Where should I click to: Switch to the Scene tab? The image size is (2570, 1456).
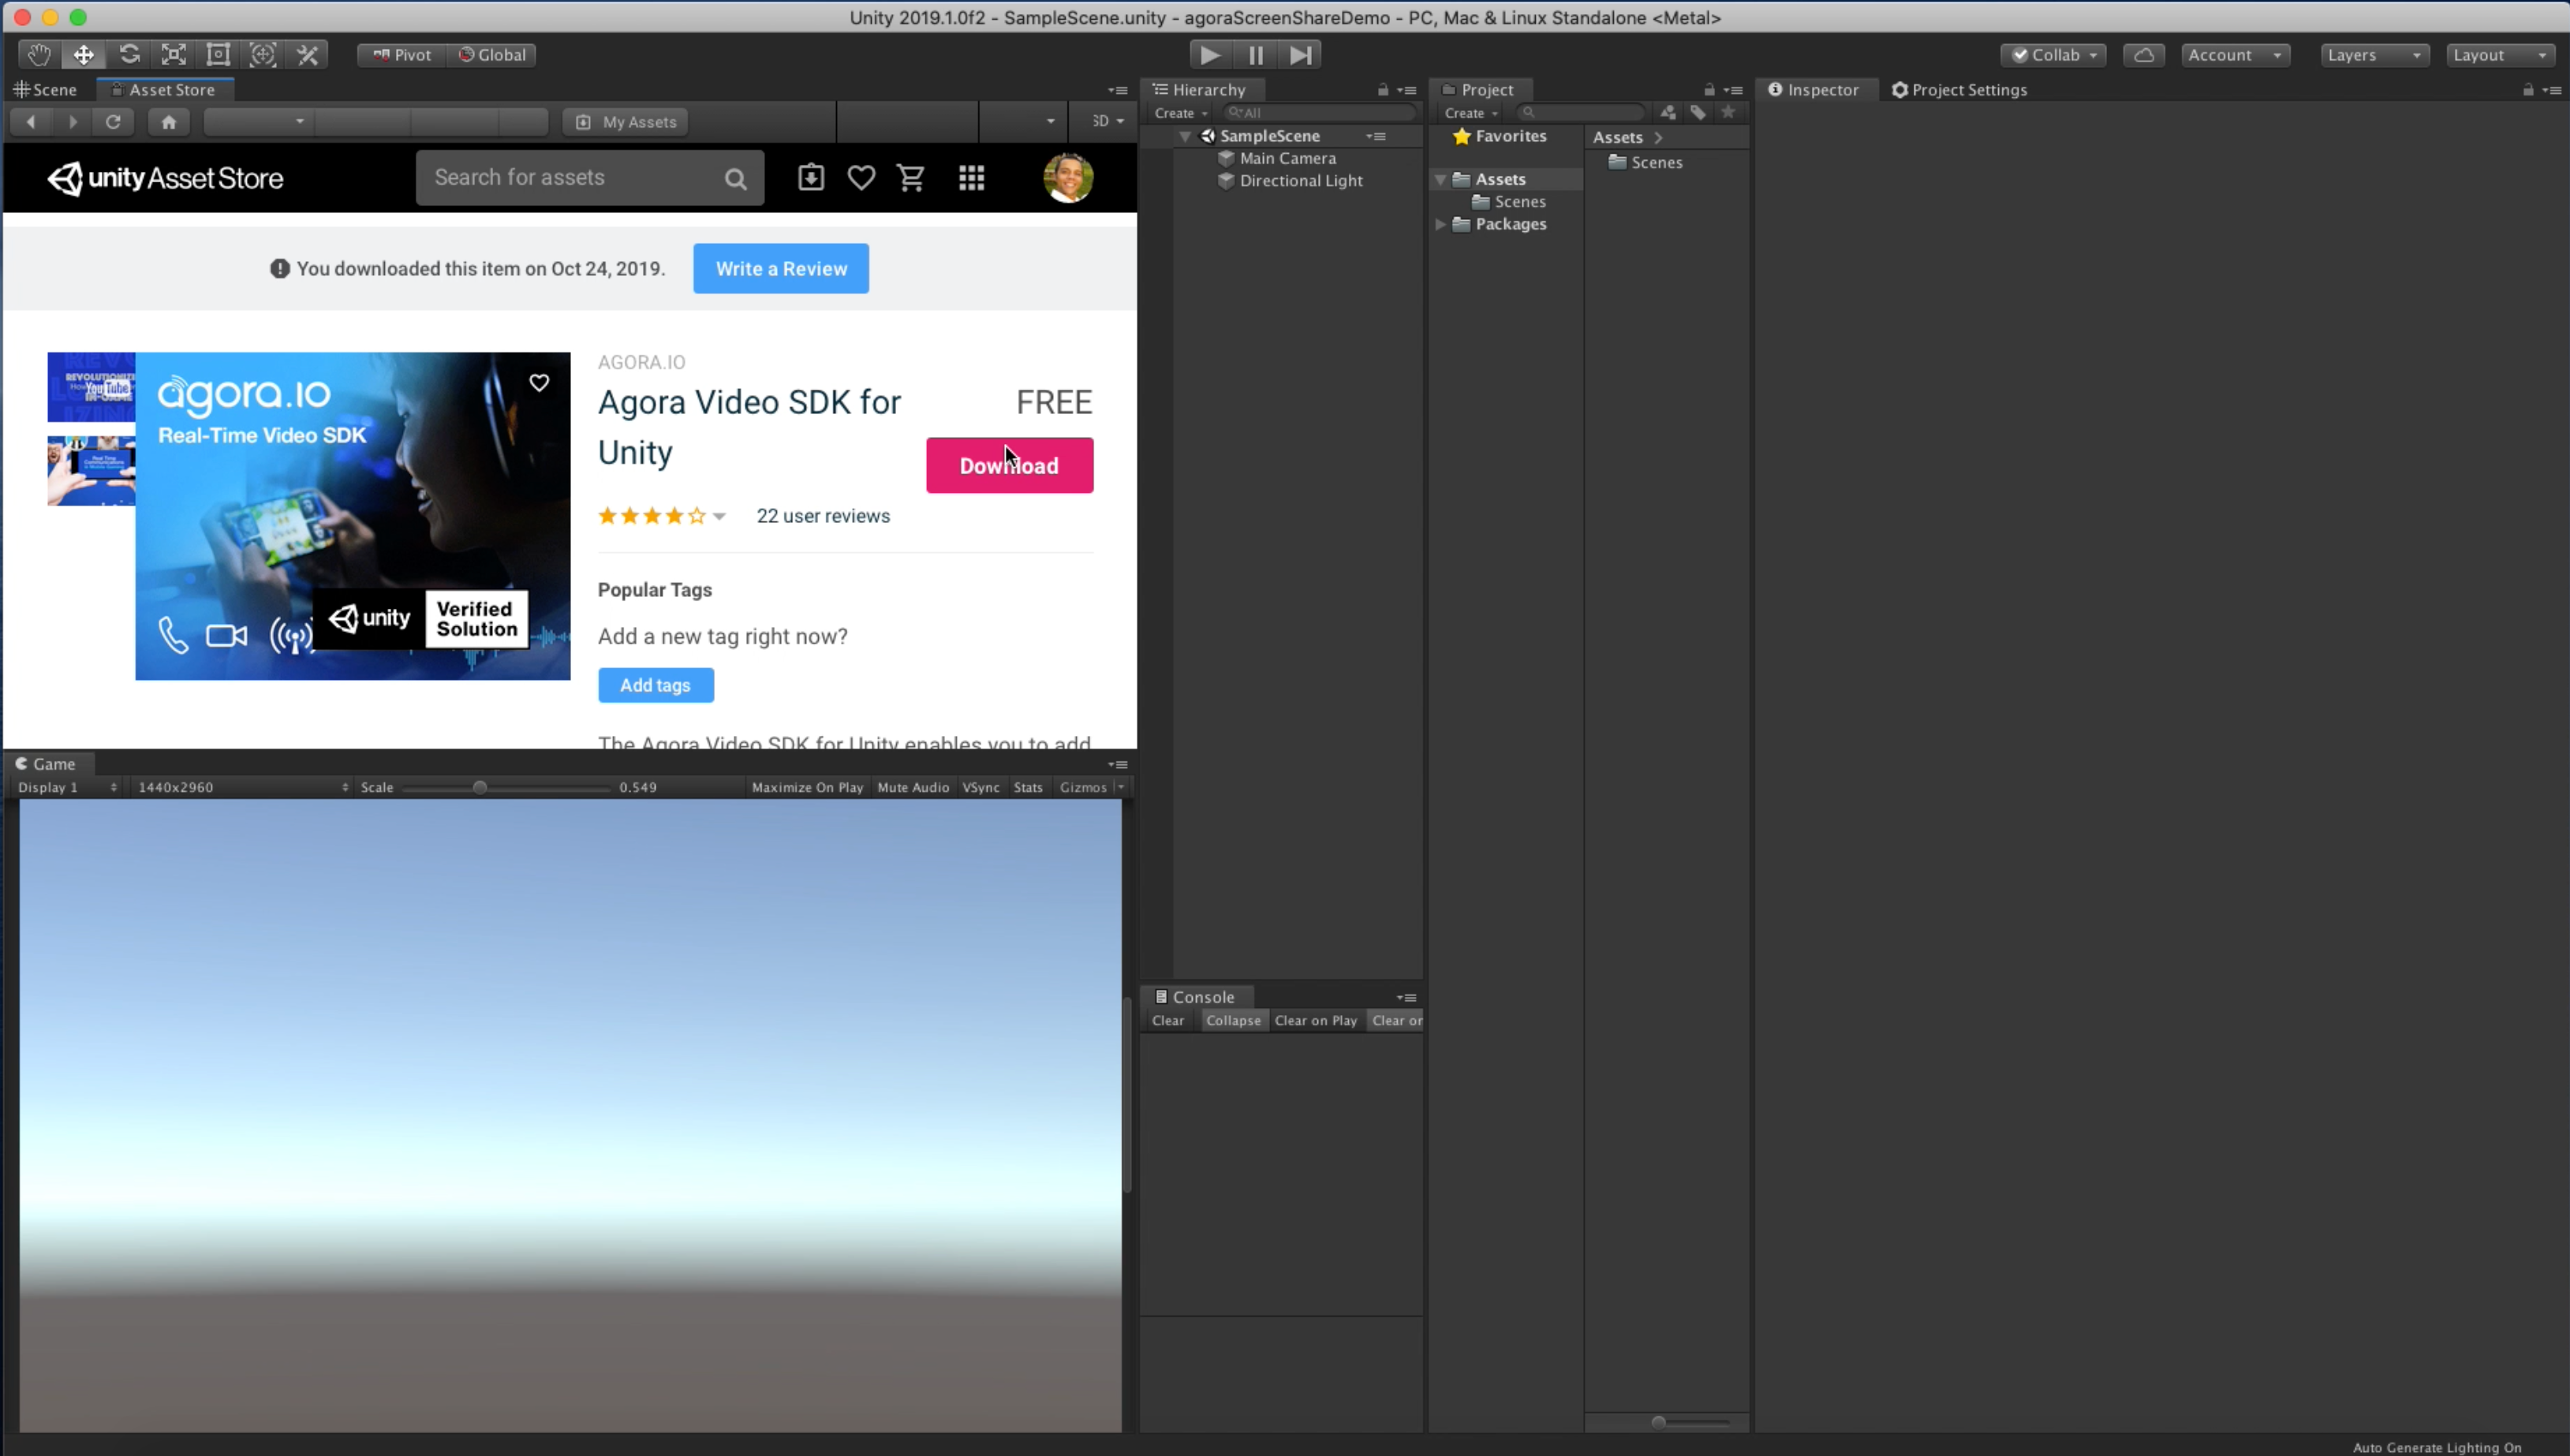point(46,90)
